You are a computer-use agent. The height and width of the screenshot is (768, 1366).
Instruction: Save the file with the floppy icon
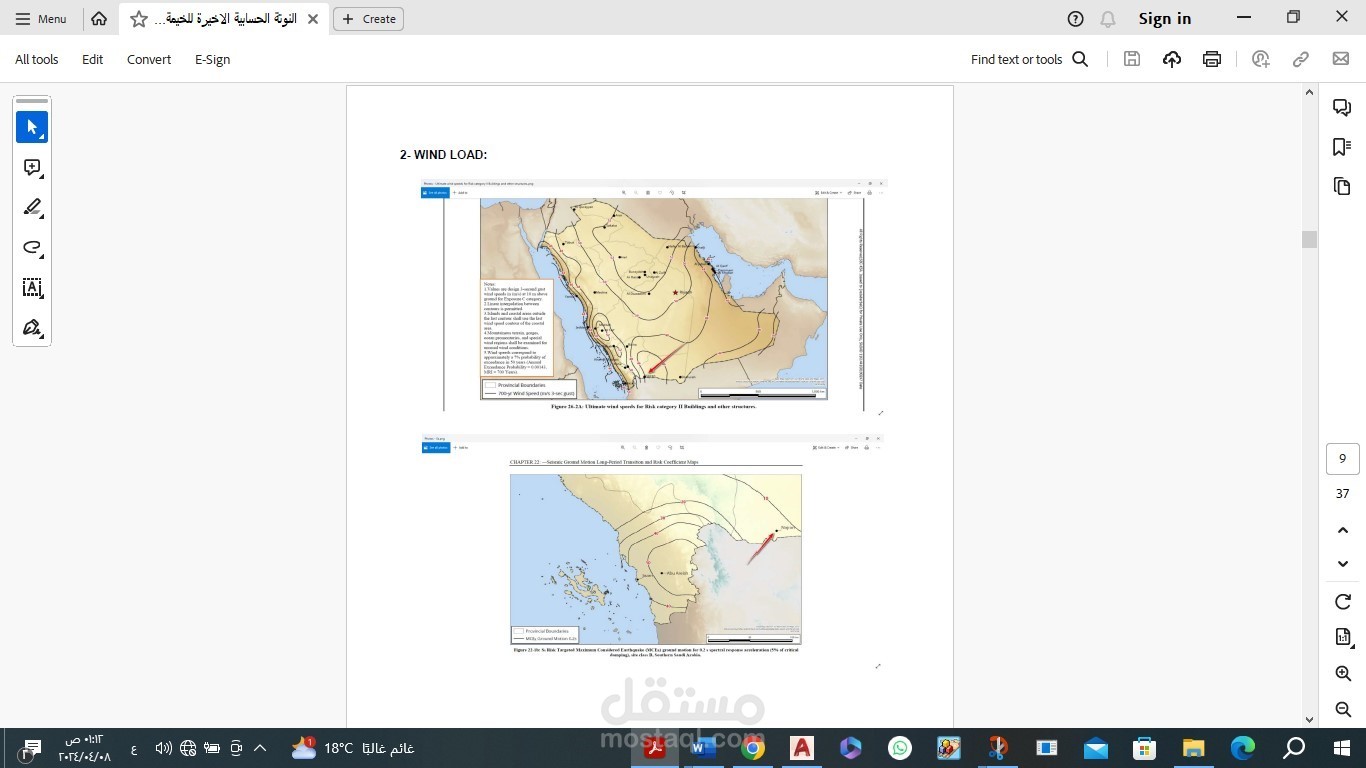[1132, 59]
